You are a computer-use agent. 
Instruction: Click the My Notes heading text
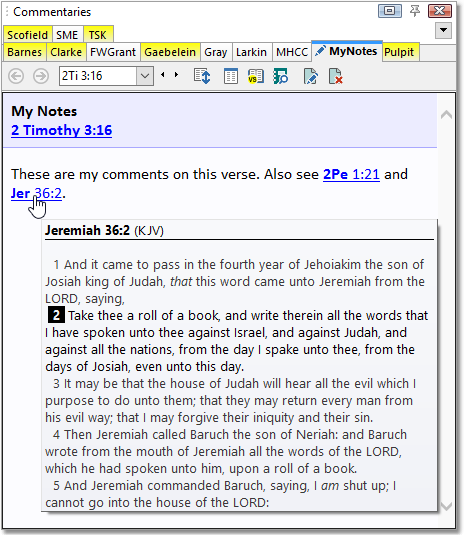coord(44,111)
